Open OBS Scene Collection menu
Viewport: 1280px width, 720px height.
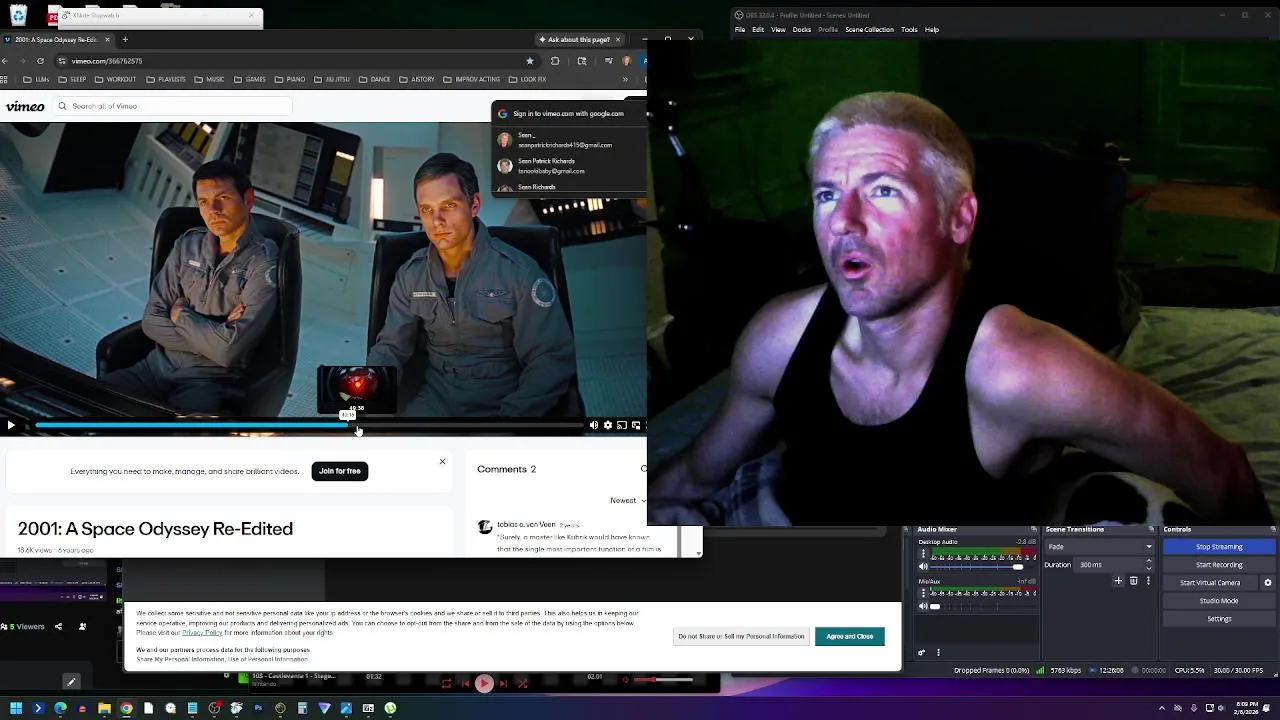pos(869,30)
